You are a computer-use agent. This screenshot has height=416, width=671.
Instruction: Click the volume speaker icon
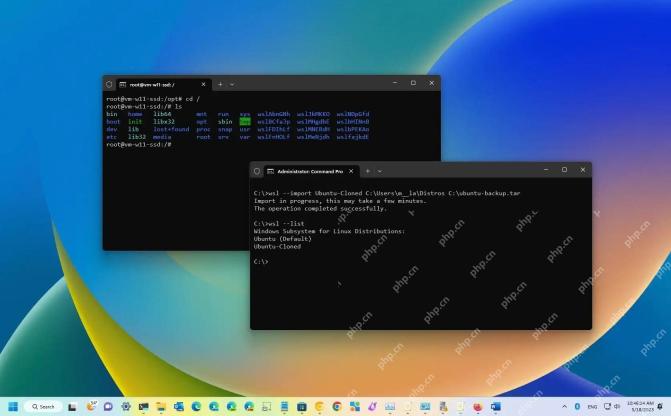(x=617, y=406)
